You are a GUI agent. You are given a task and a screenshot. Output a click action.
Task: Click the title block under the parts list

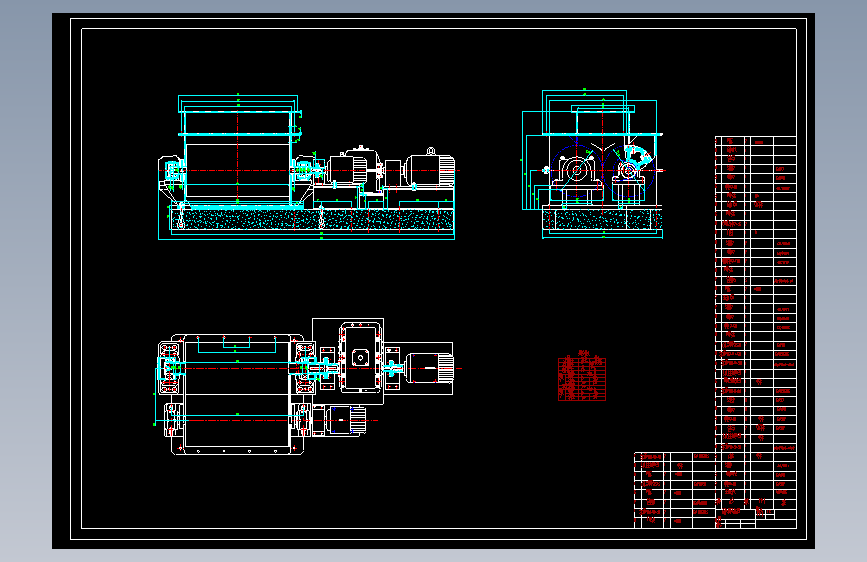[756, 518]
